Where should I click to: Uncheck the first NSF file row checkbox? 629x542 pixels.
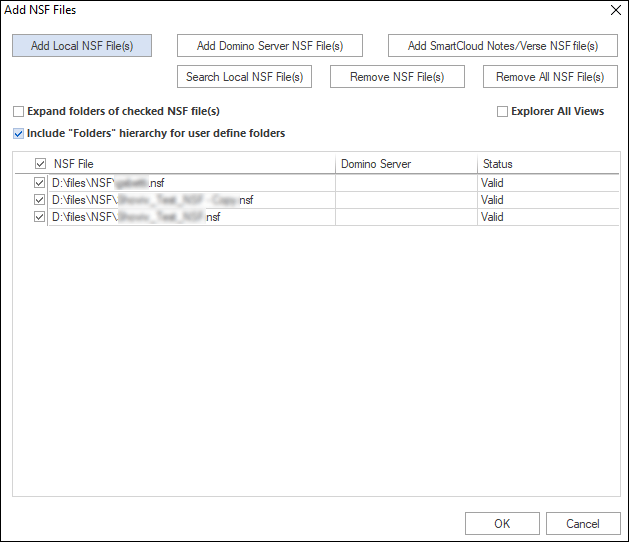[39, 183]
